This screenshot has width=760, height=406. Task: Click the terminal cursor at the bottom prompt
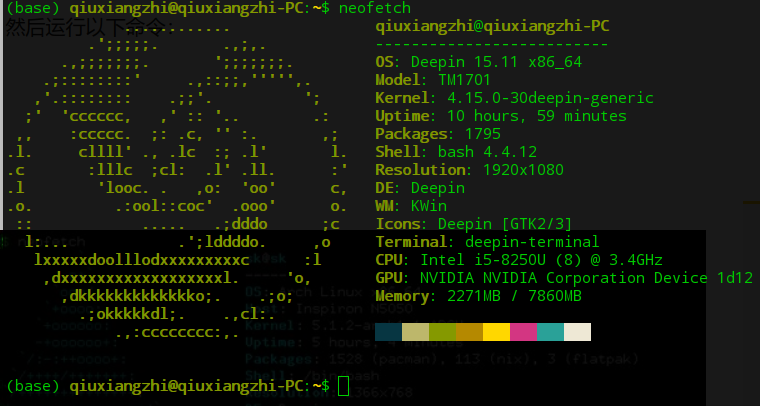pos(344,386)
